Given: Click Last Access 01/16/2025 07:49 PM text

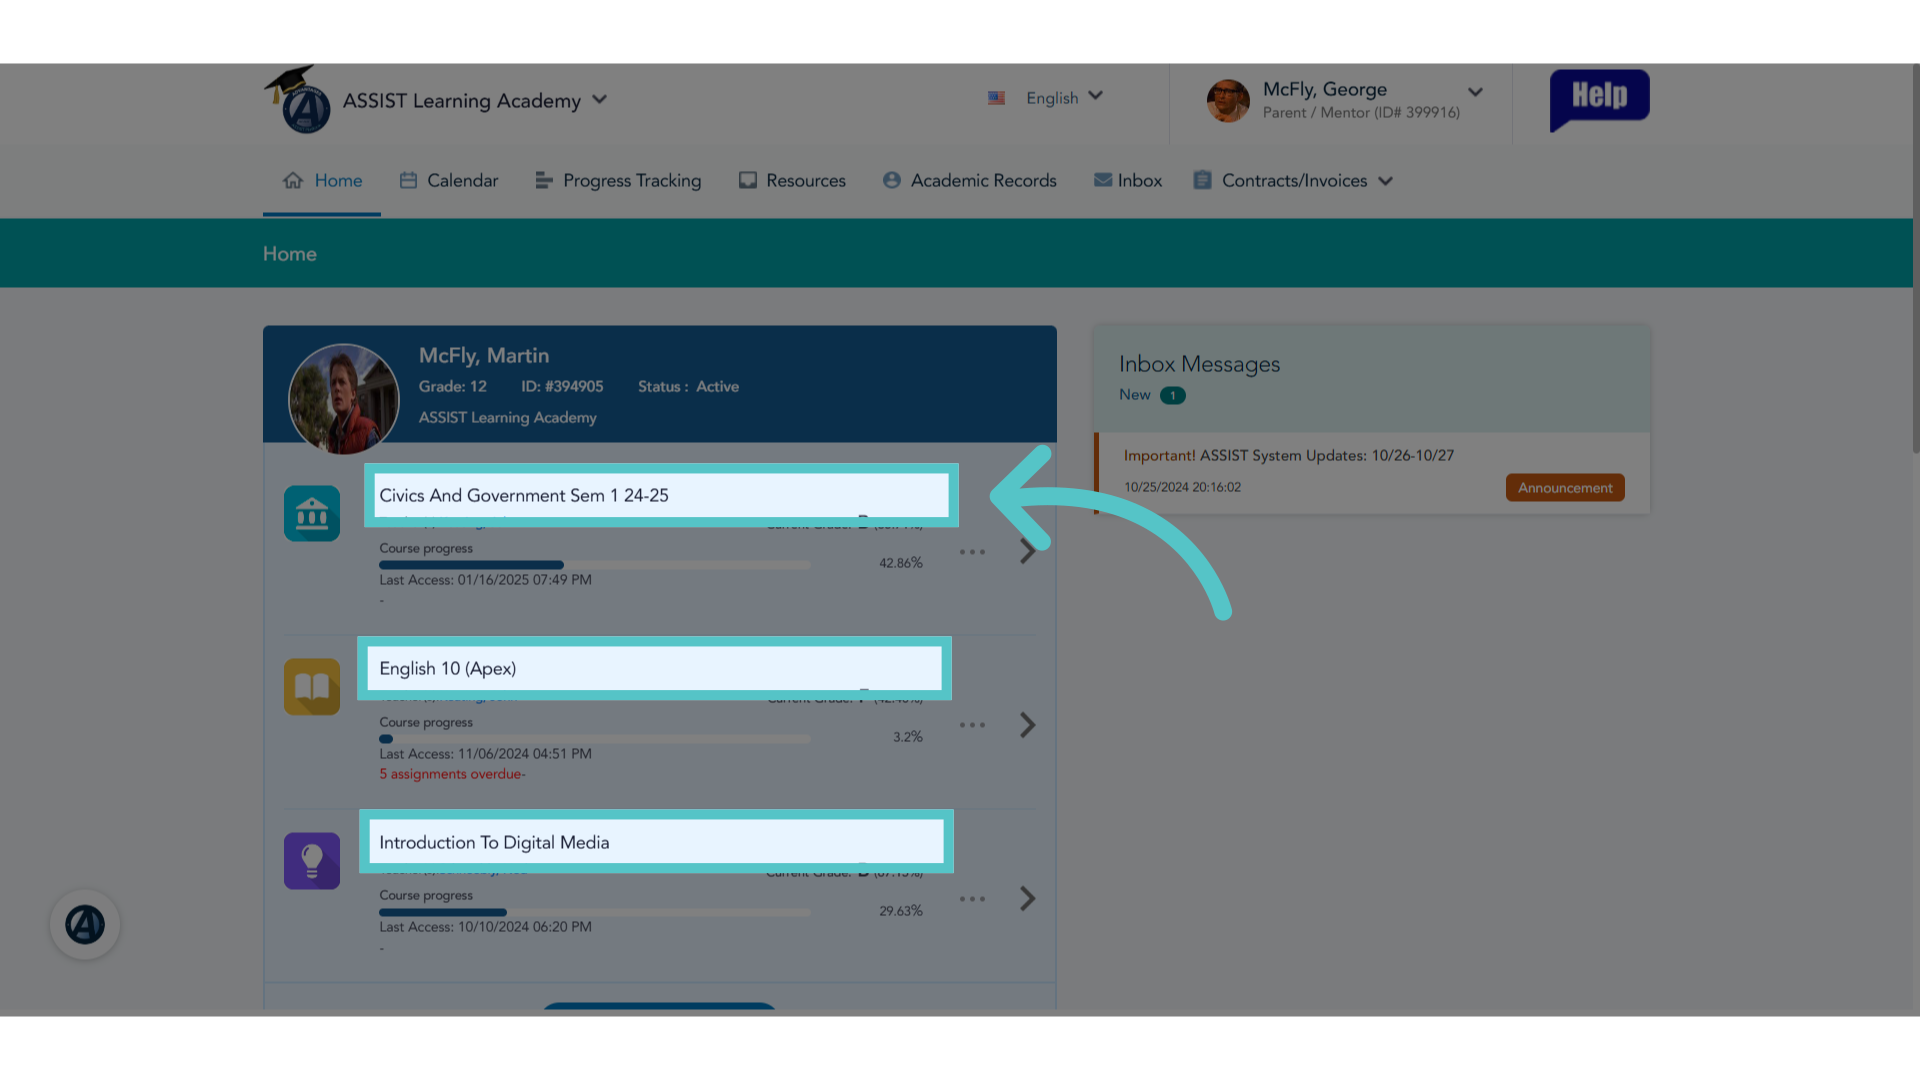Looking at the screenshot, I should pyautogui.click(x=485, y=580).
